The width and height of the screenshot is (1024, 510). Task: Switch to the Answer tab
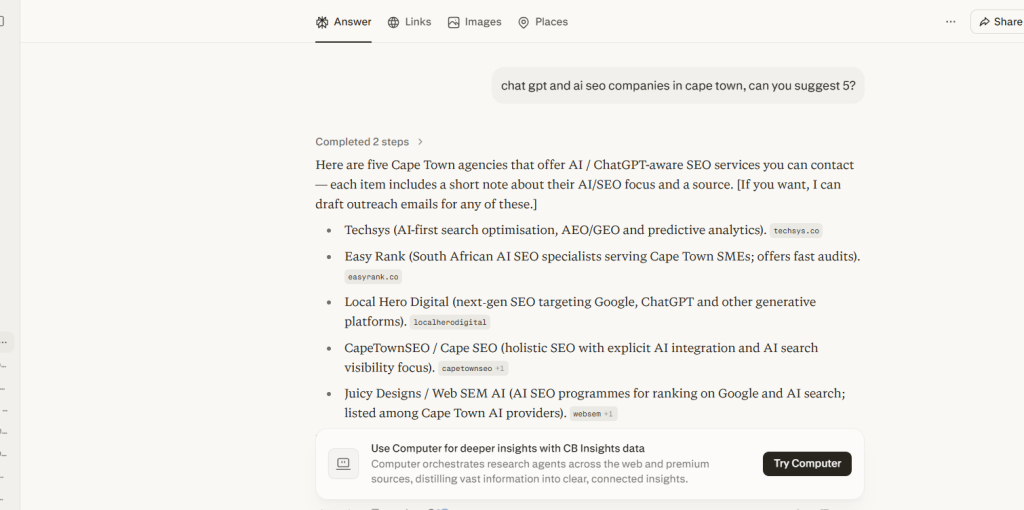point(344,22)
